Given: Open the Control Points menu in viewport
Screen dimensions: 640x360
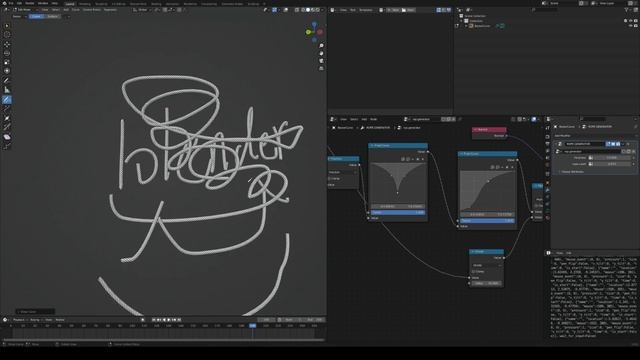Looking at the screenshot, I should 92,10.
